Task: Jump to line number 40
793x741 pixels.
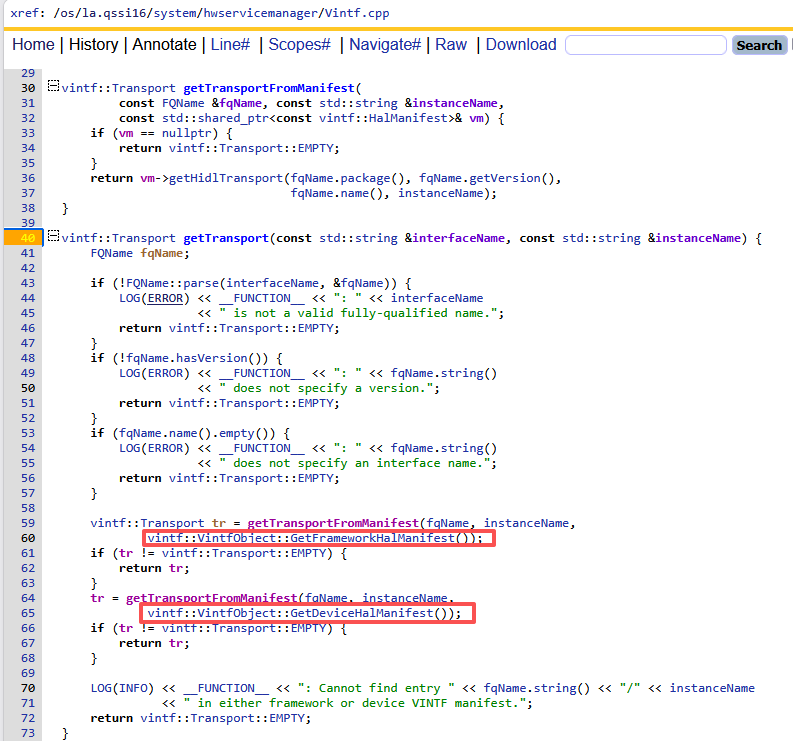Action: tap(28, 238)
